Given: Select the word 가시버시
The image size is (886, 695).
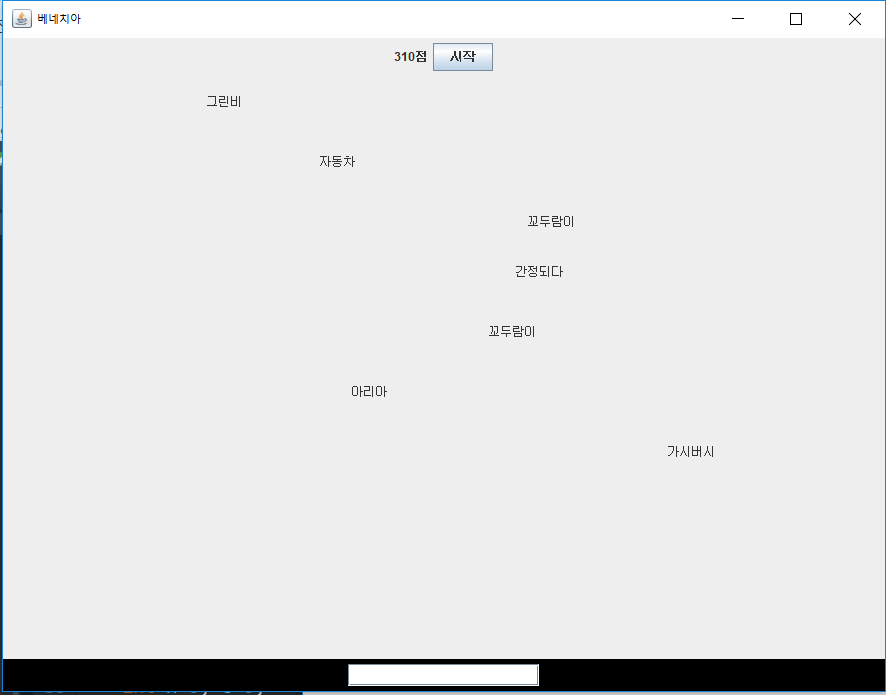Looking at the screenshot, I should [690, 451].
